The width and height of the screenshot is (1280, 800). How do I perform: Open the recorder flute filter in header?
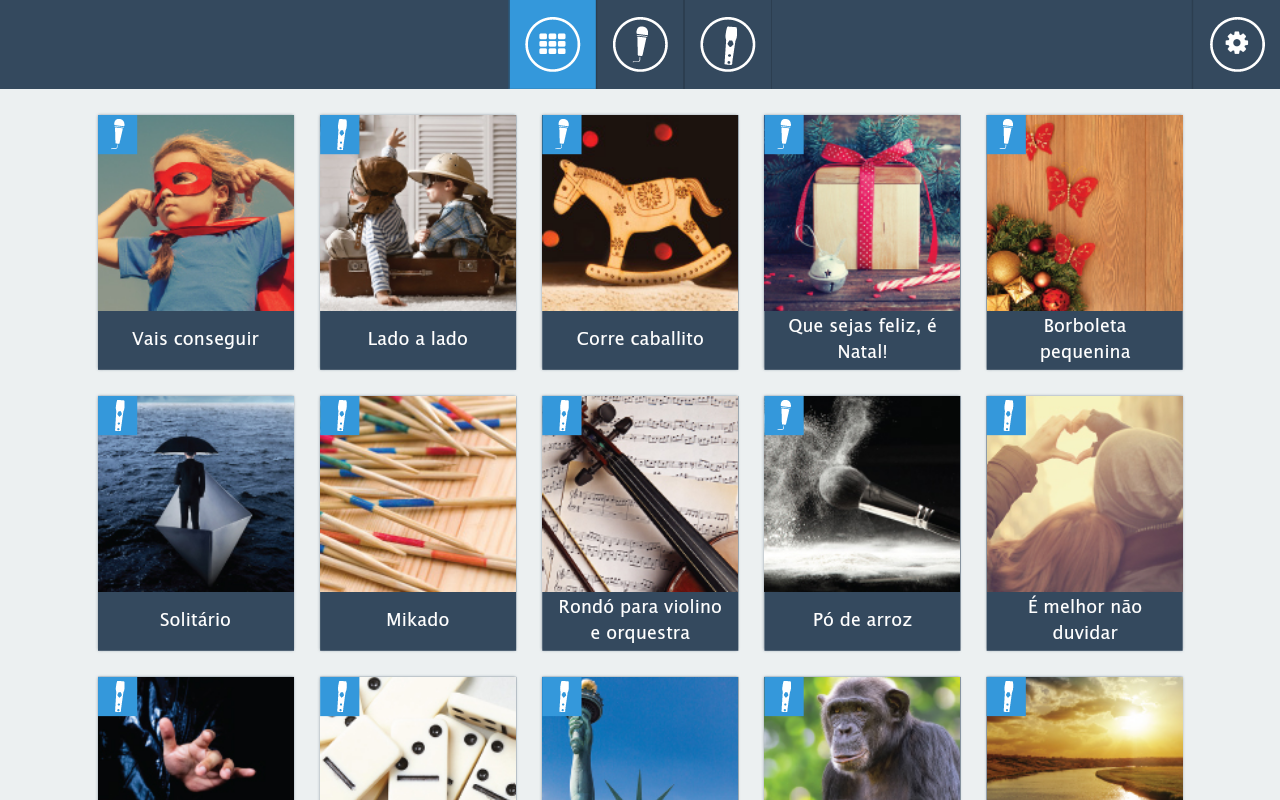pyautogui.click(x=728, y=44)
